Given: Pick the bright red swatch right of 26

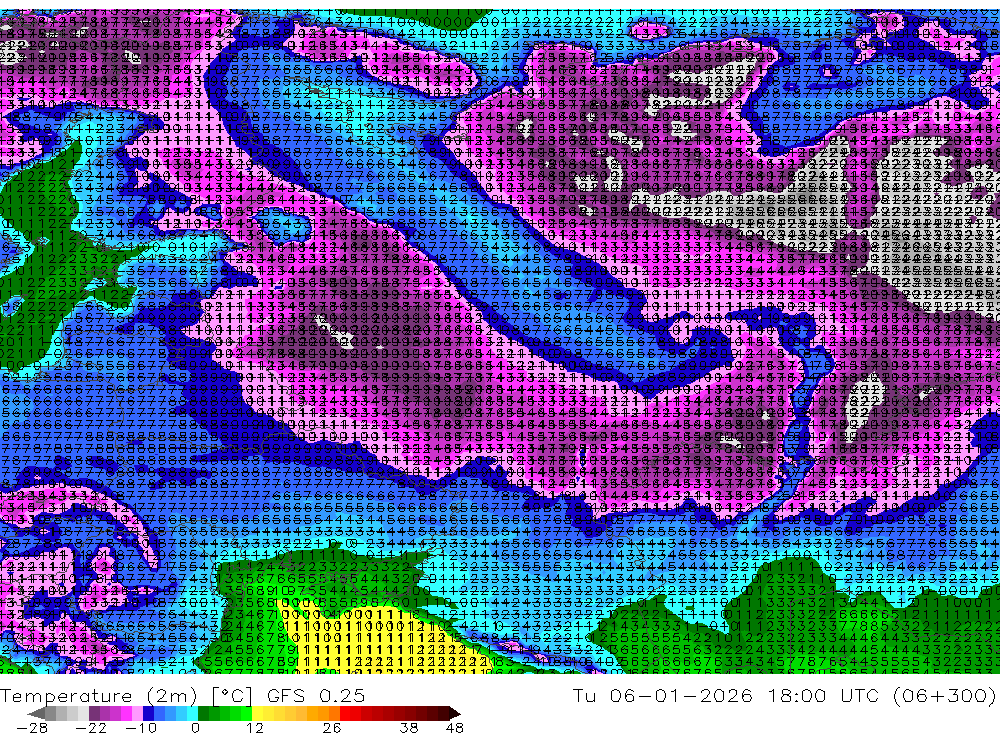Looking at the screenshot, I should click(345, 713).
